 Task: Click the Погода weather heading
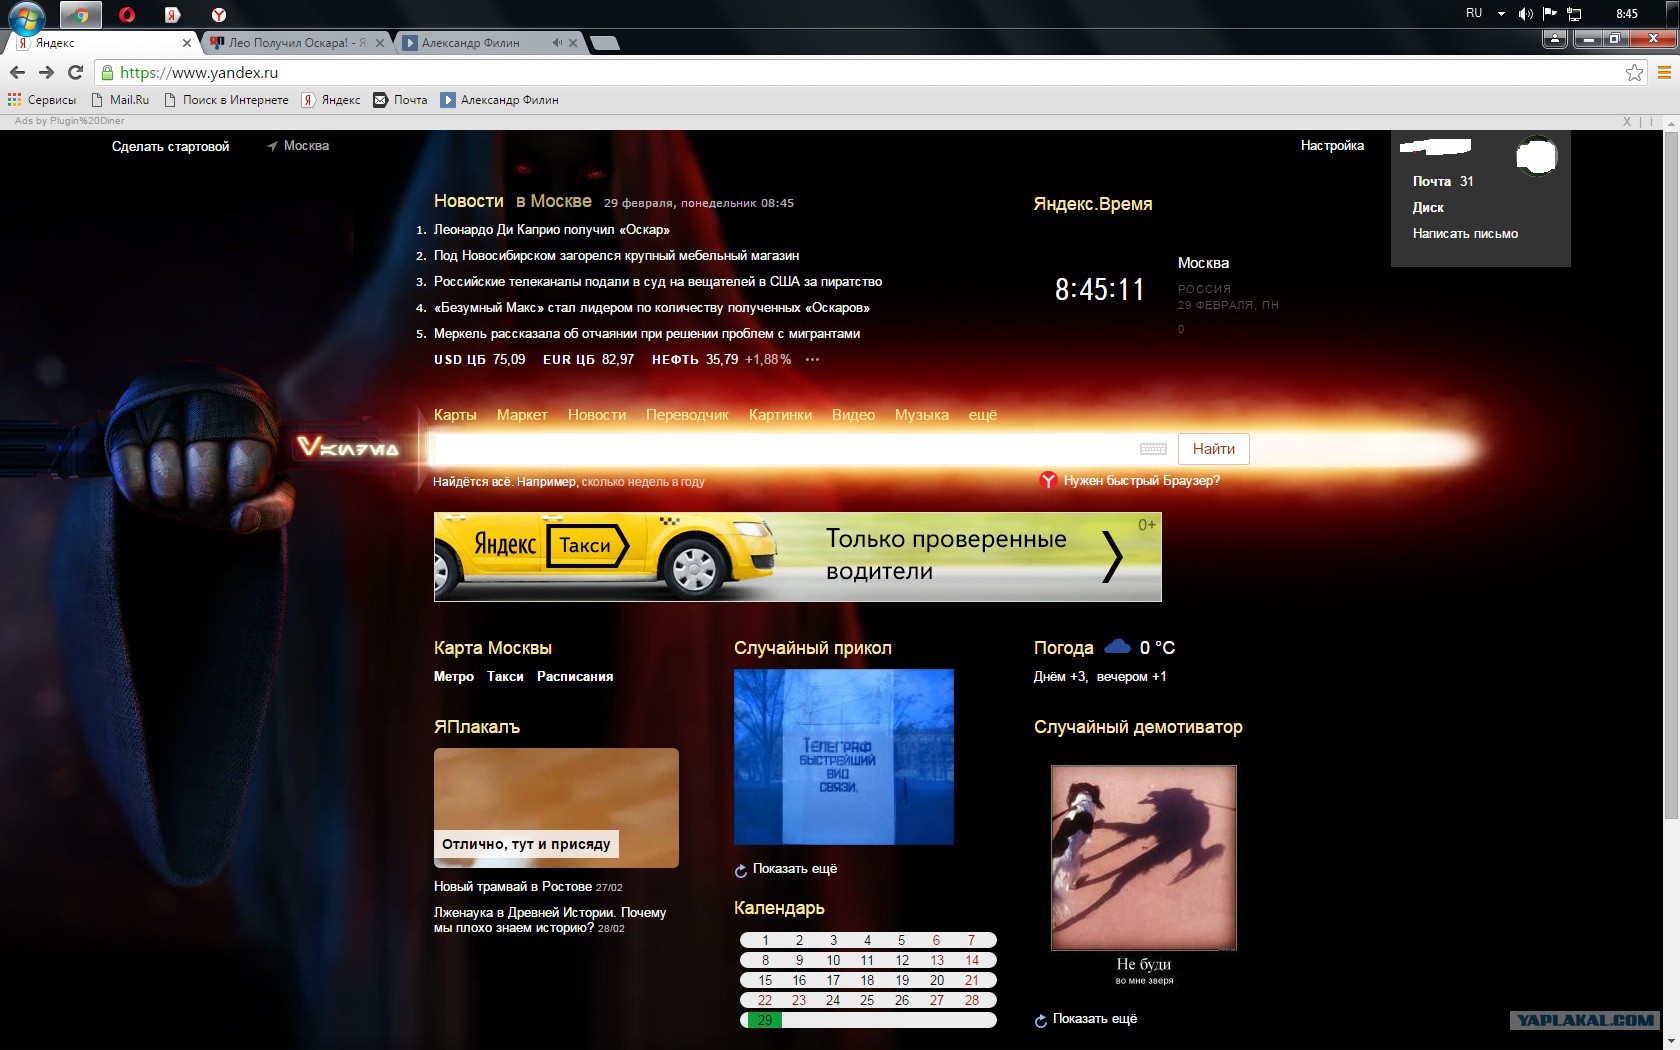1064,648
